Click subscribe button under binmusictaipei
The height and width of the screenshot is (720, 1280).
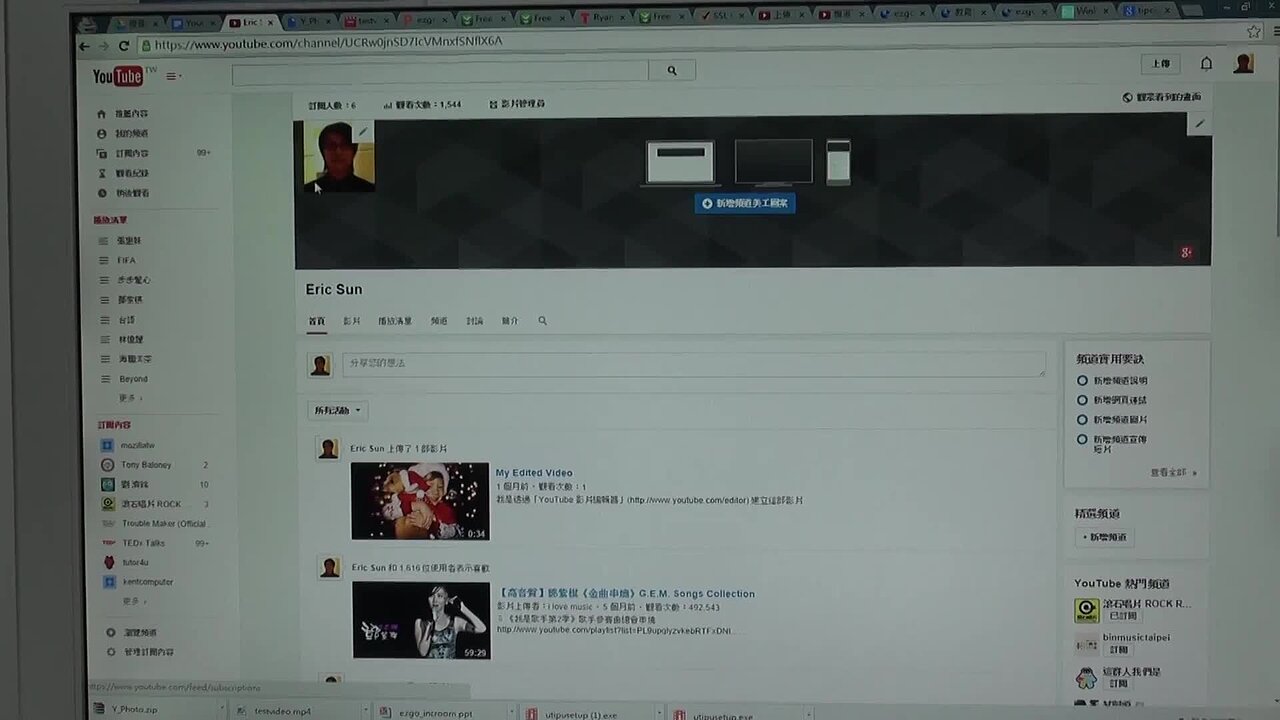pos(1118,650)
